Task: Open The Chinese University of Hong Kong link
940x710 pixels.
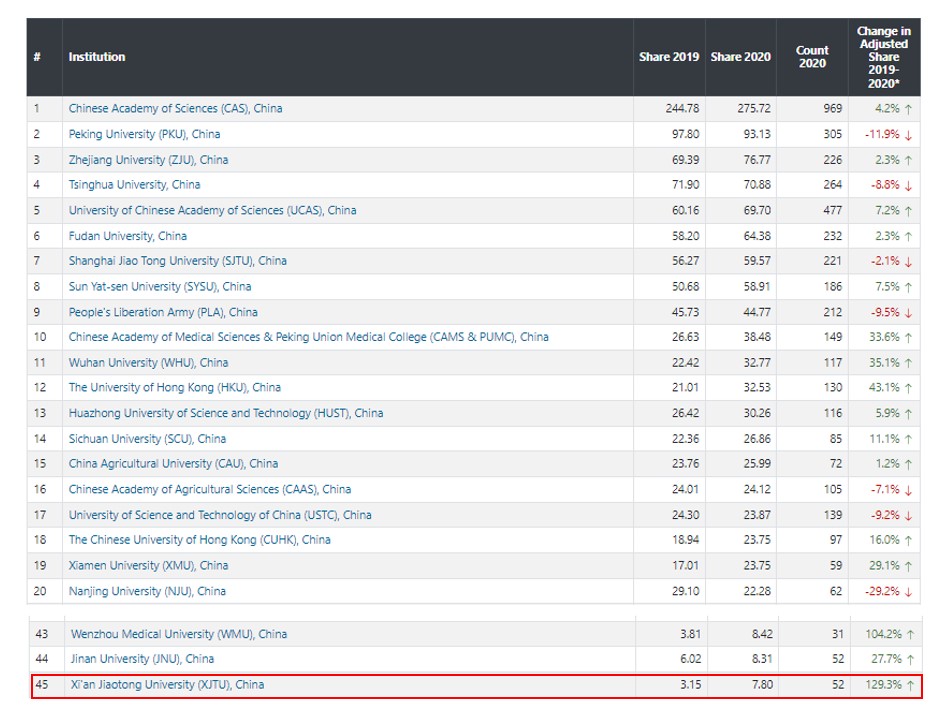Action: [x=199, y=540]
